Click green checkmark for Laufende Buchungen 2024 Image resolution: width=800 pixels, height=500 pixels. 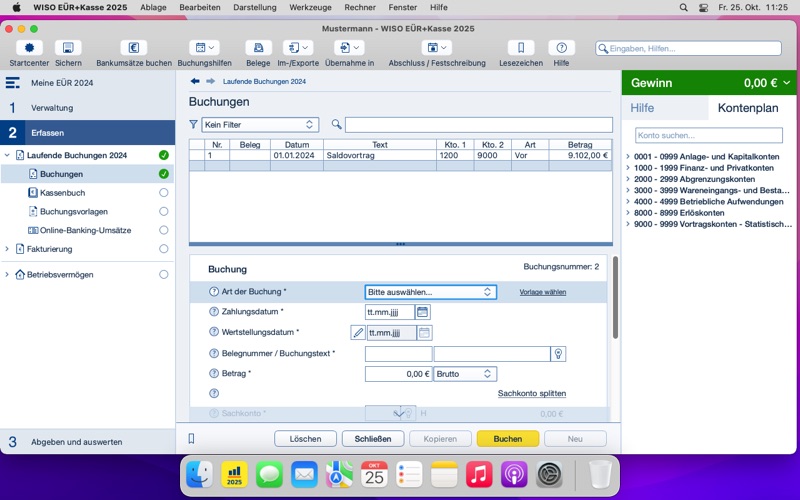[x=163, y=155]
